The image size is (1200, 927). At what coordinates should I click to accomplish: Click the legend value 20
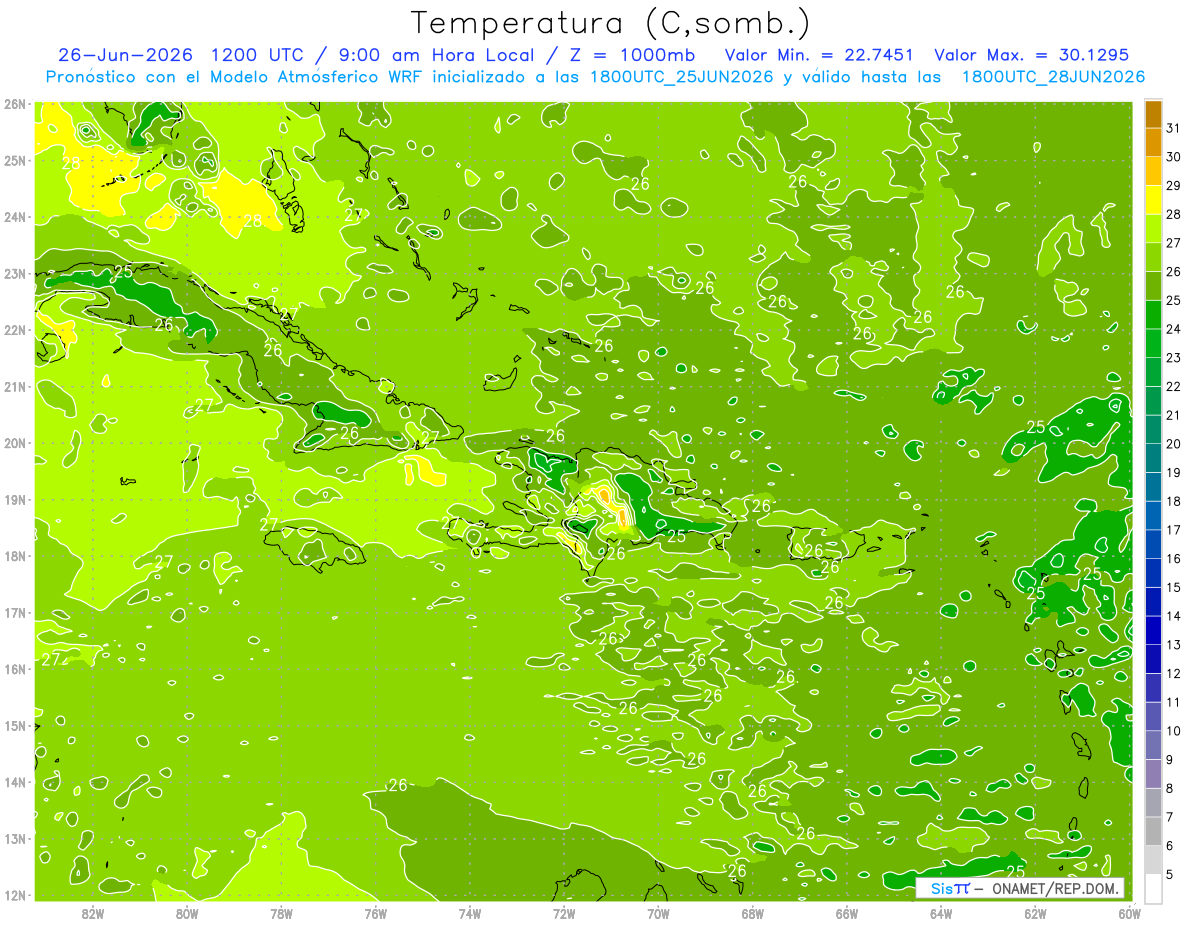click(1174, 444)
